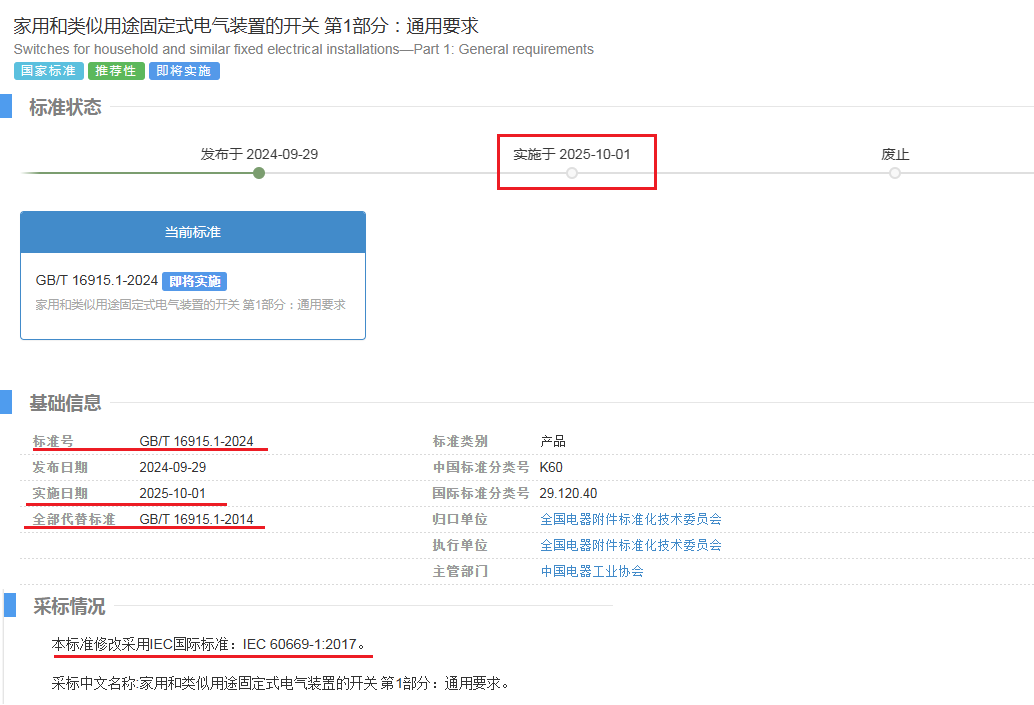Screen dimensions: 1034x705
Task: Click the 即将实施 badge below the title
Action: (184, 71)
